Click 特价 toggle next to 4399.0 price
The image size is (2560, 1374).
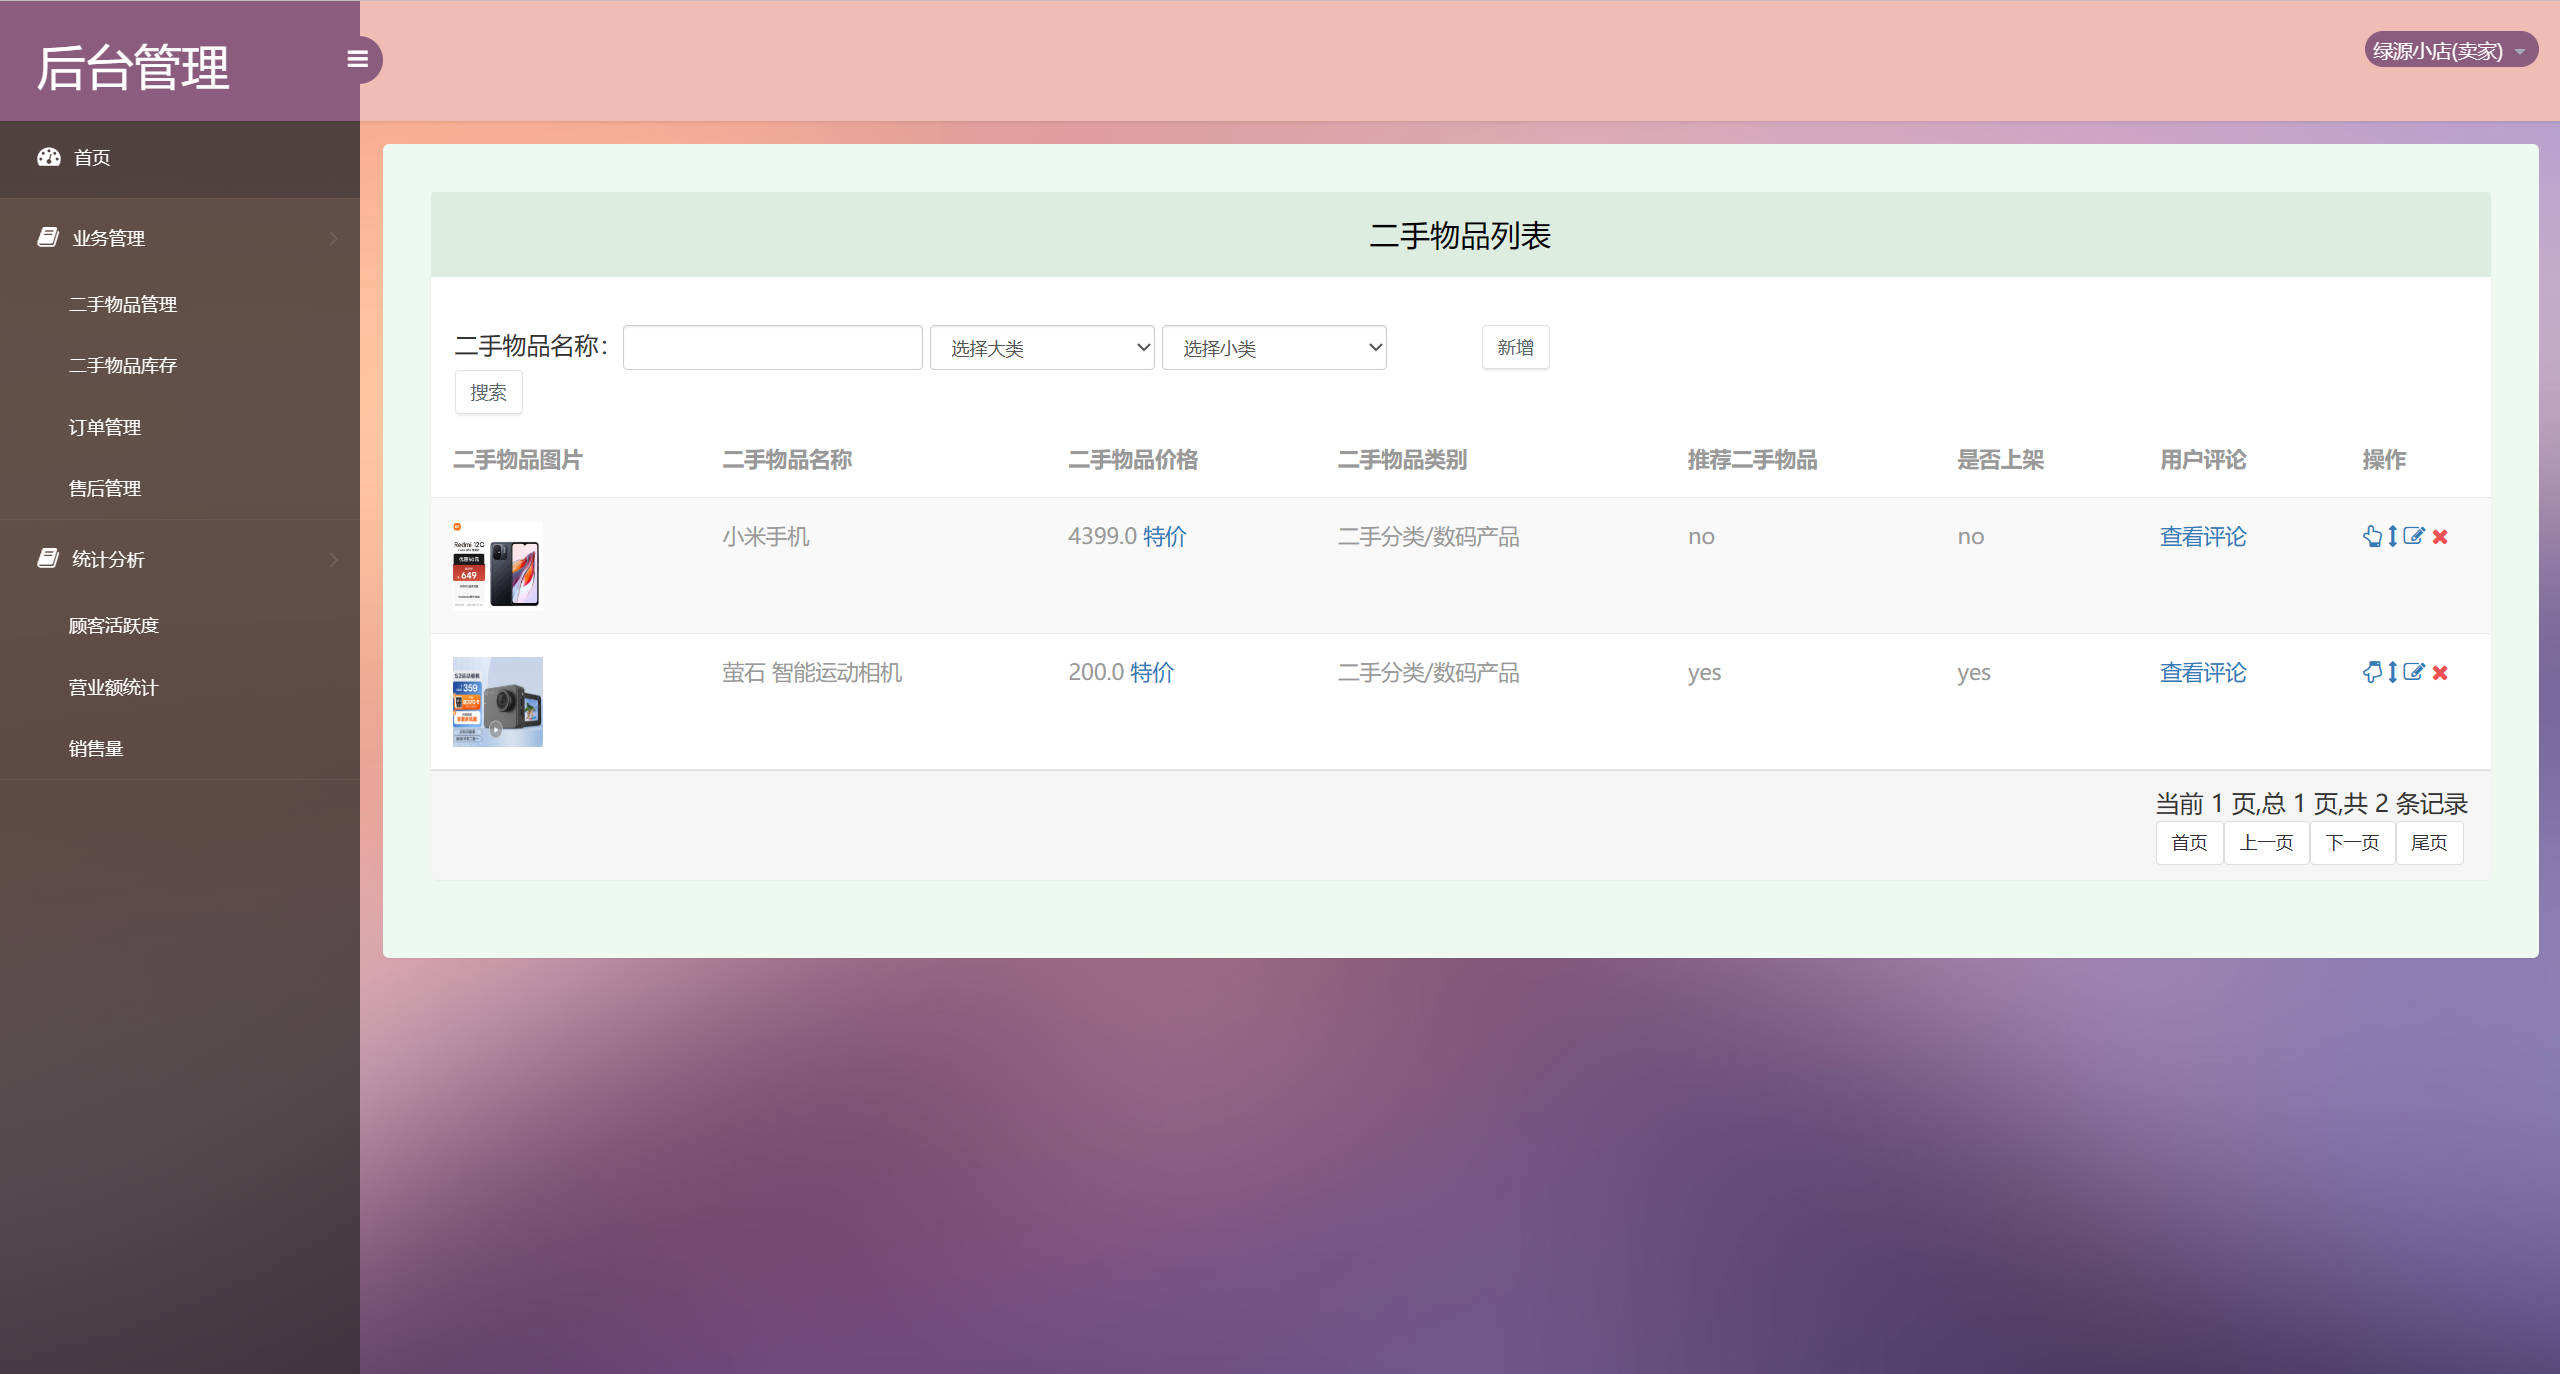coord(1165,537)
